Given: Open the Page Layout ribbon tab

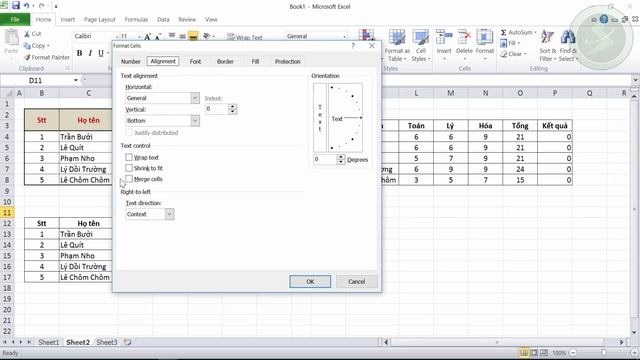Looking at the screenshot, I should point(100,19).
